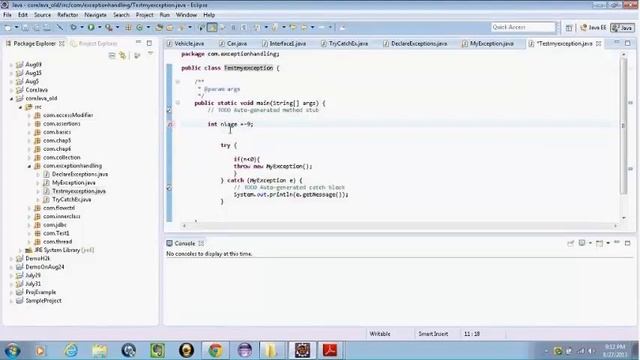
Task: Open the Debug configurations dropdown arrow
Action: click(x=82, y=27)
